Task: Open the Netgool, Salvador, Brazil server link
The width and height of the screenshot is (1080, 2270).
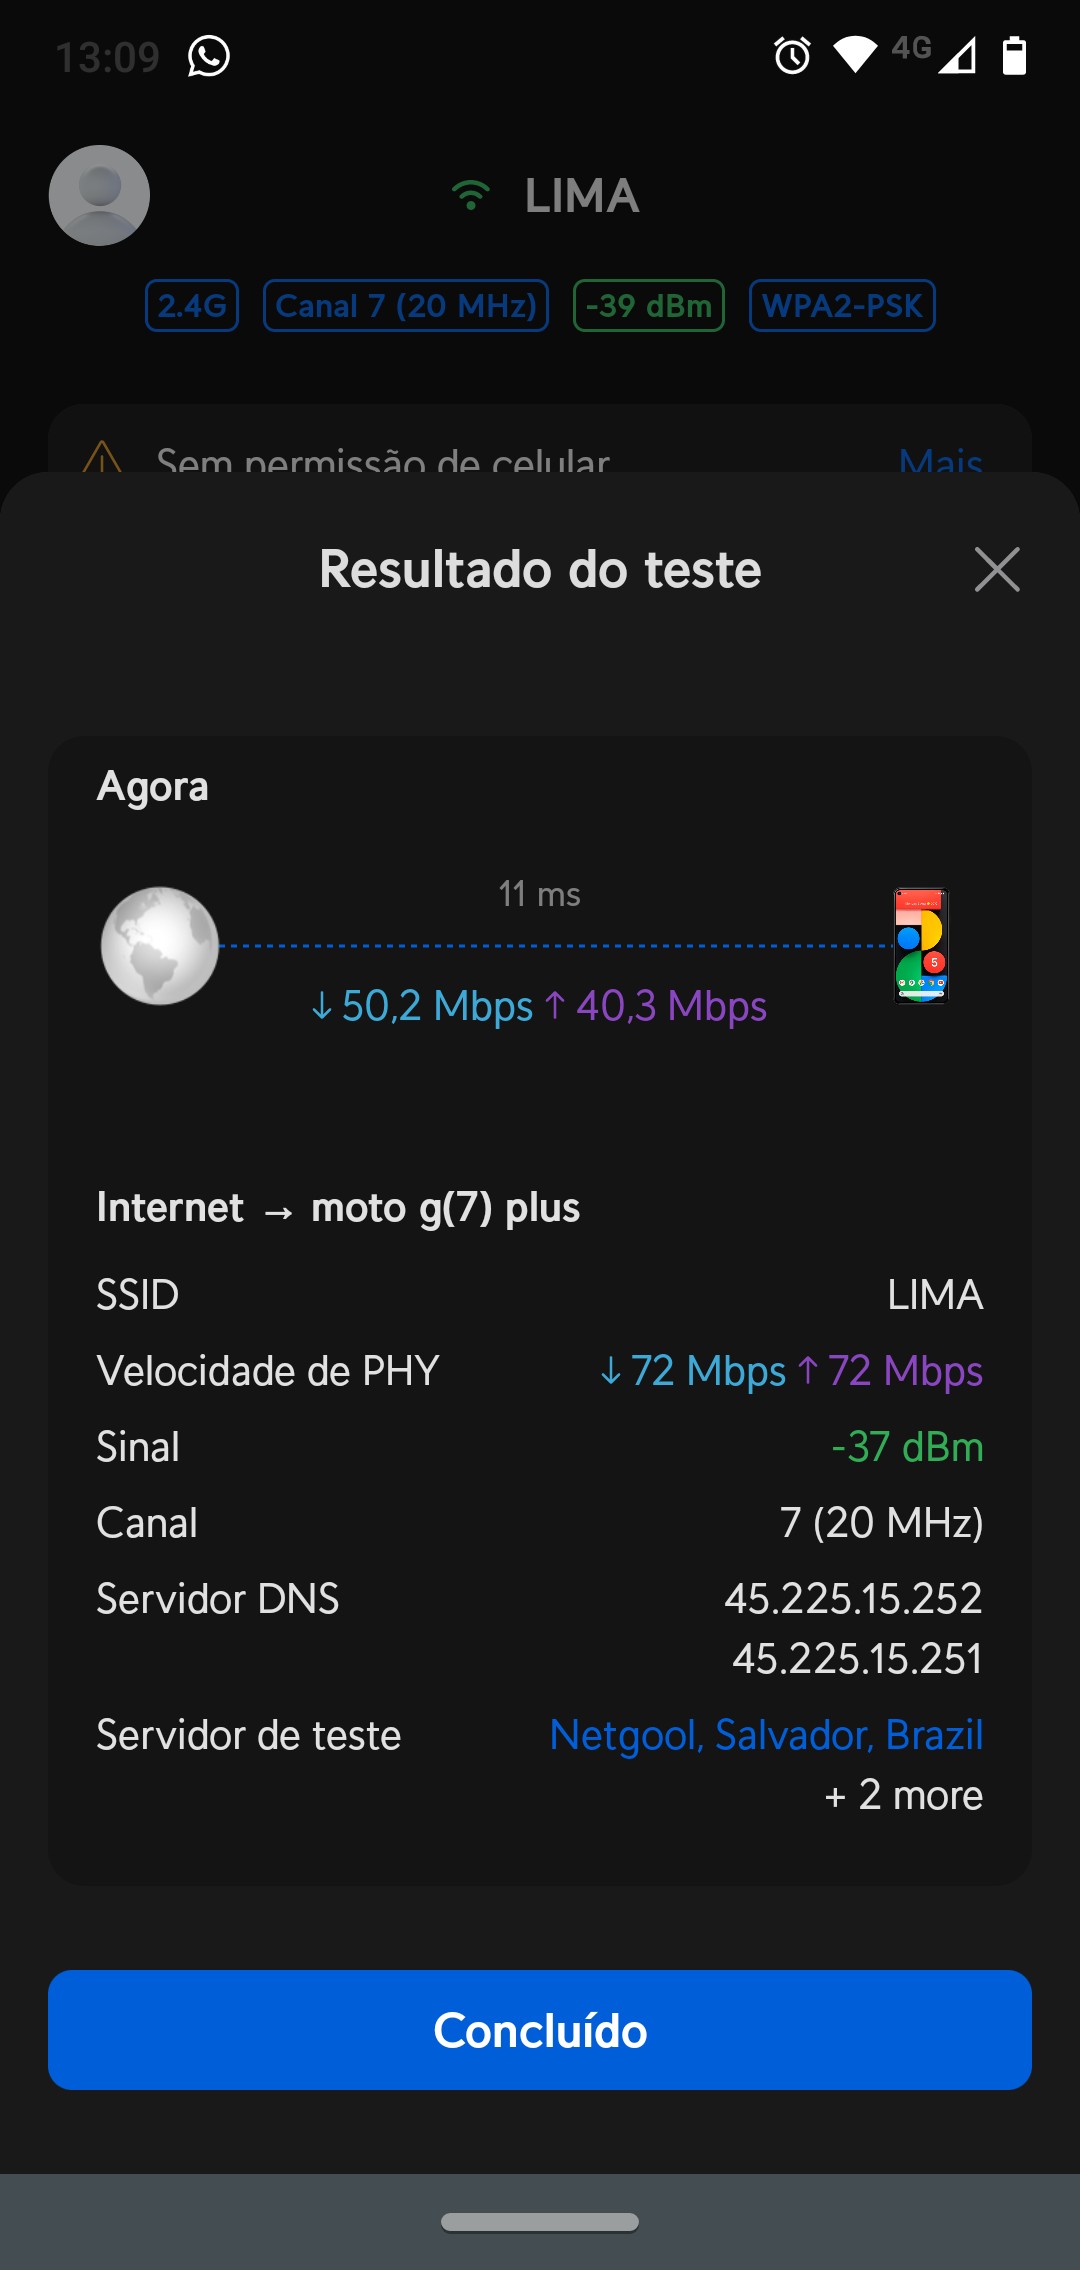Action: coord(766,1735)
